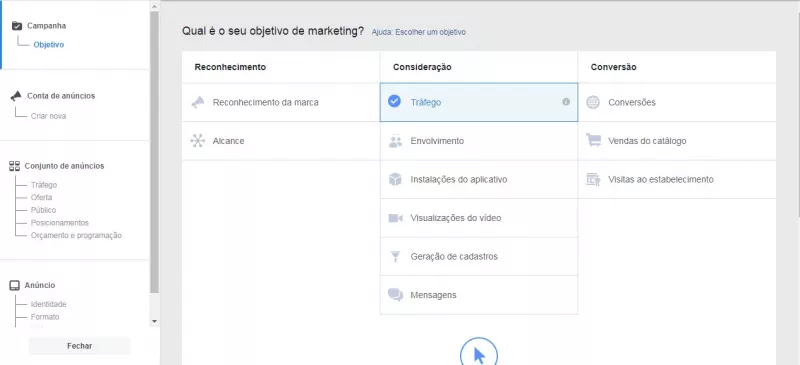Click the Alcance reach icon
This screenshot has width=800, height=365.
(197, 141)
